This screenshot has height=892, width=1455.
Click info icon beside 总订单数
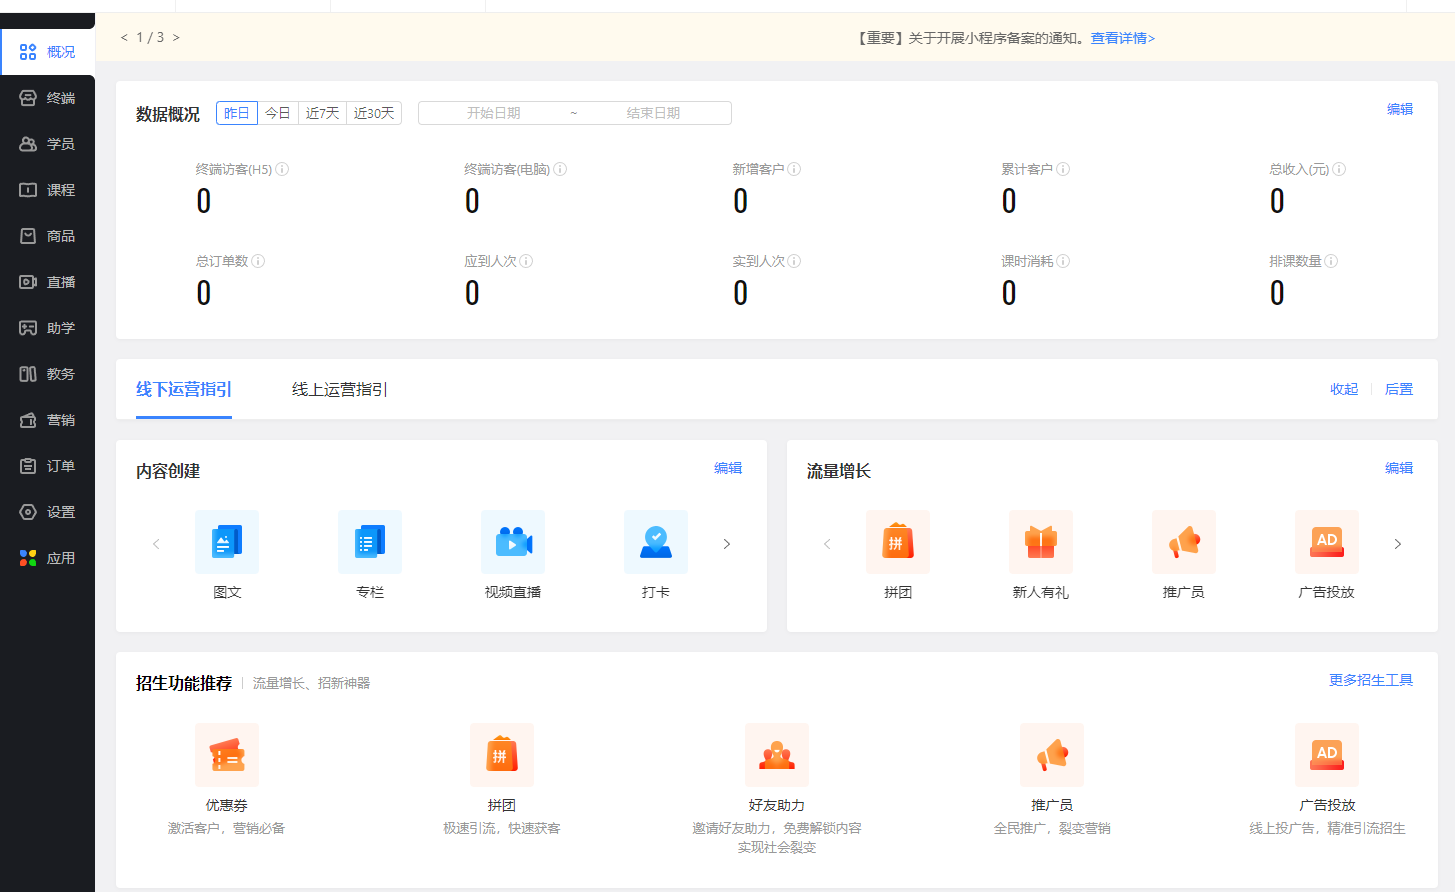[x=258, y=261]
